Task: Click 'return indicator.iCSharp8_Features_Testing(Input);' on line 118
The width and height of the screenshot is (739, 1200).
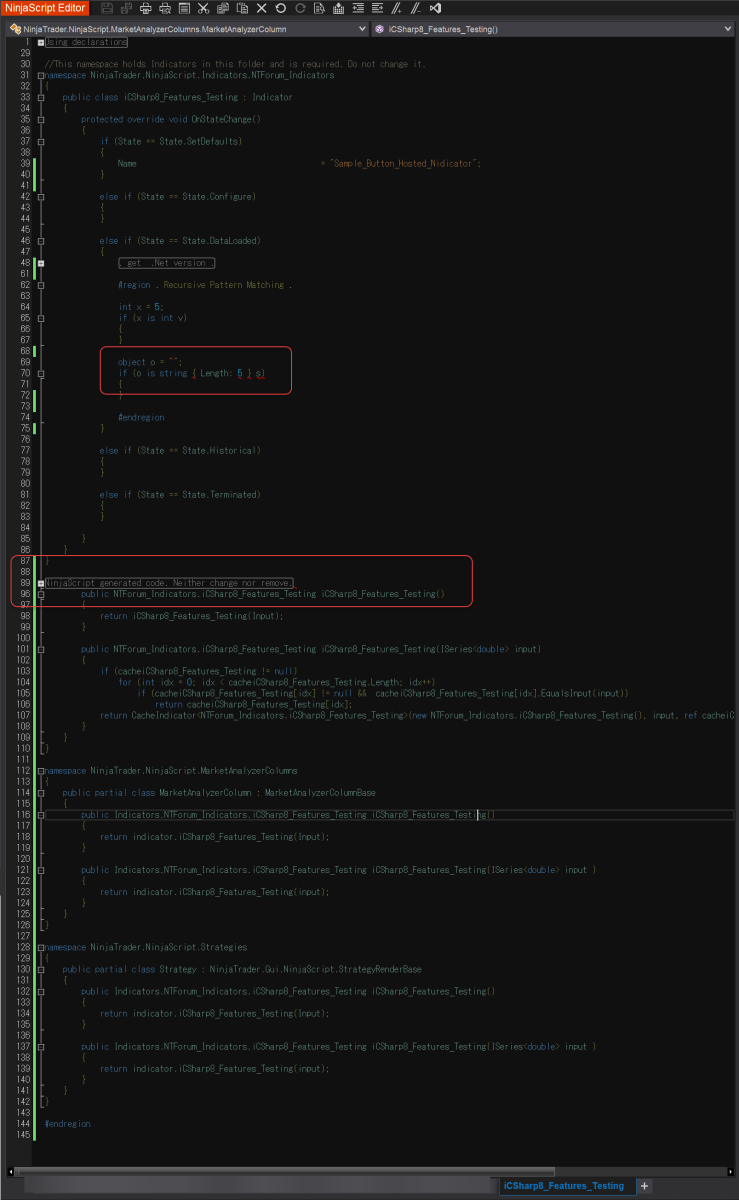Action: (x=214, y=837)
